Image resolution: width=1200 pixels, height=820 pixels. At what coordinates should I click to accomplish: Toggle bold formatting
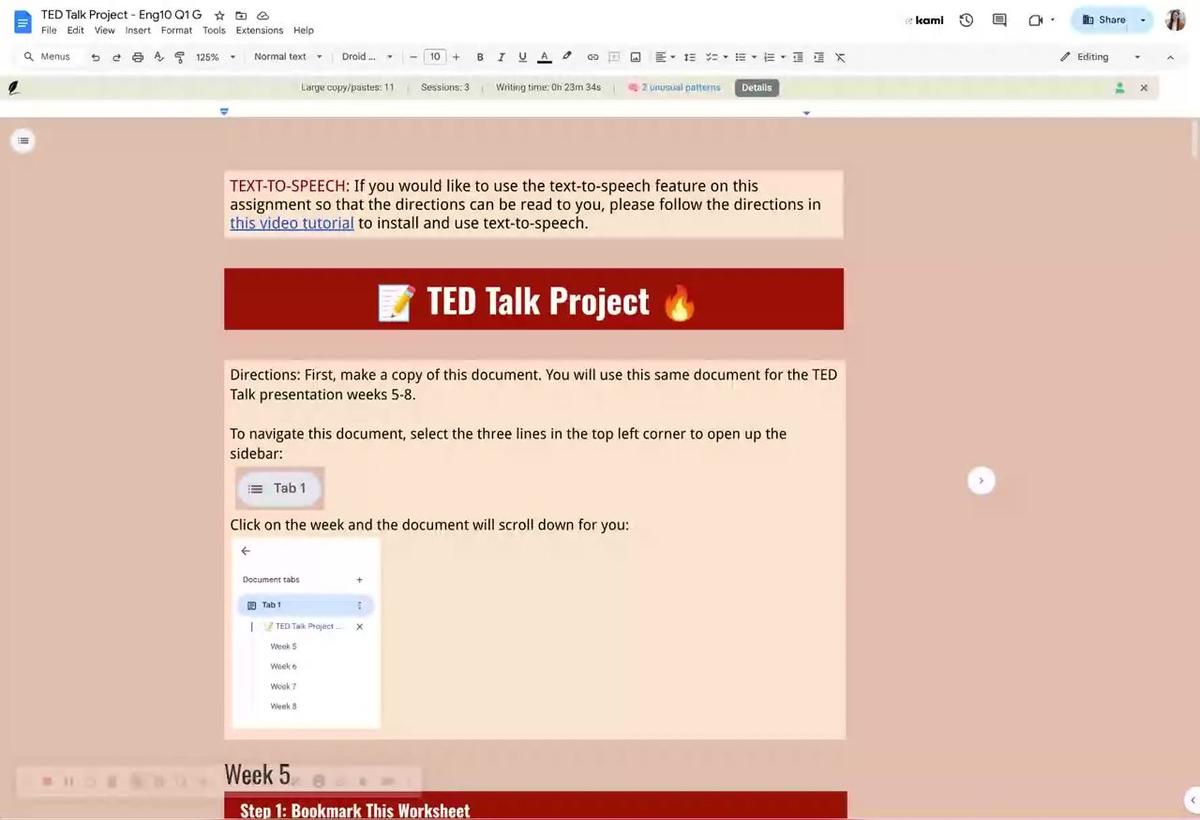click(x=480, y=57)
